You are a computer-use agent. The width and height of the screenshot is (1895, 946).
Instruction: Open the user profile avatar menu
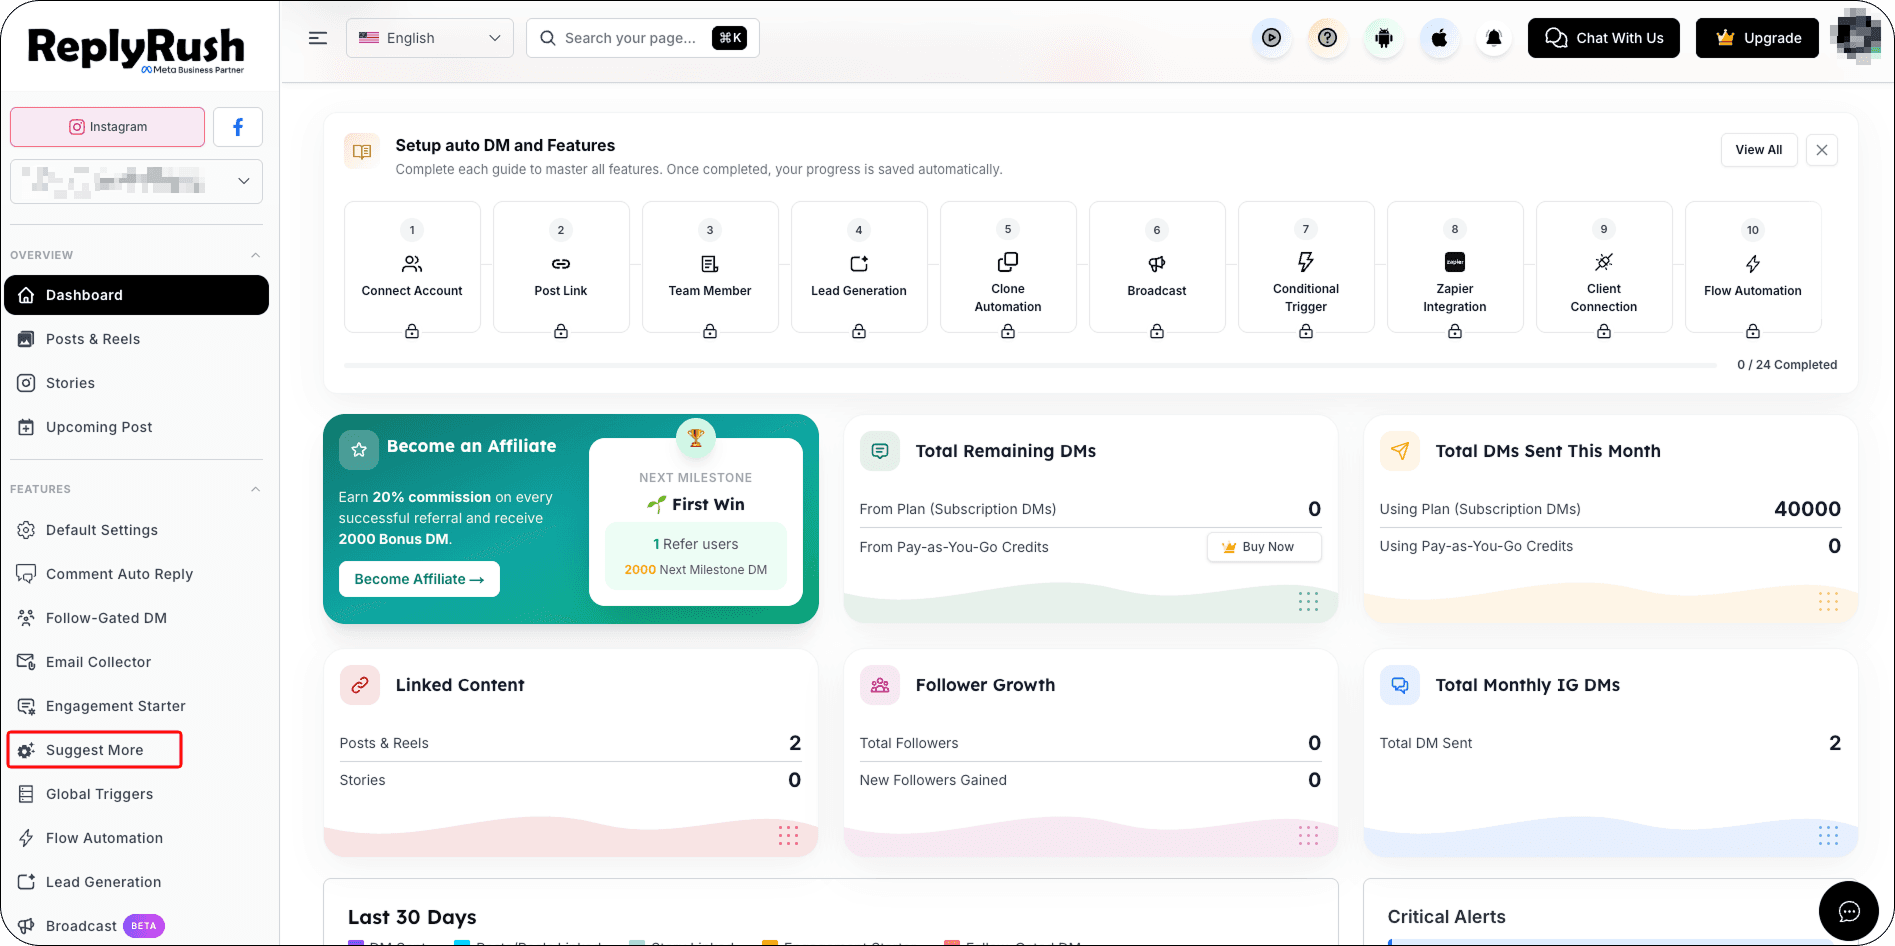[1856, 37]
